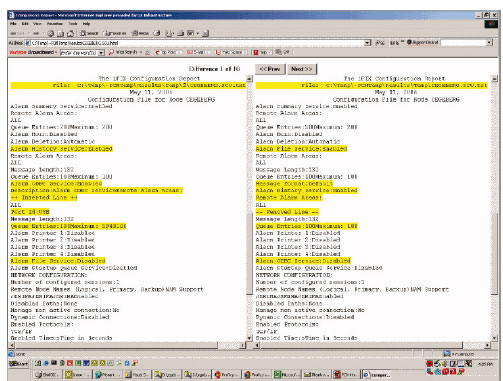
Task: Click highlighted 'Alarm ODBC Service:Disabled' line in right pane
Action: coord(303,261)
